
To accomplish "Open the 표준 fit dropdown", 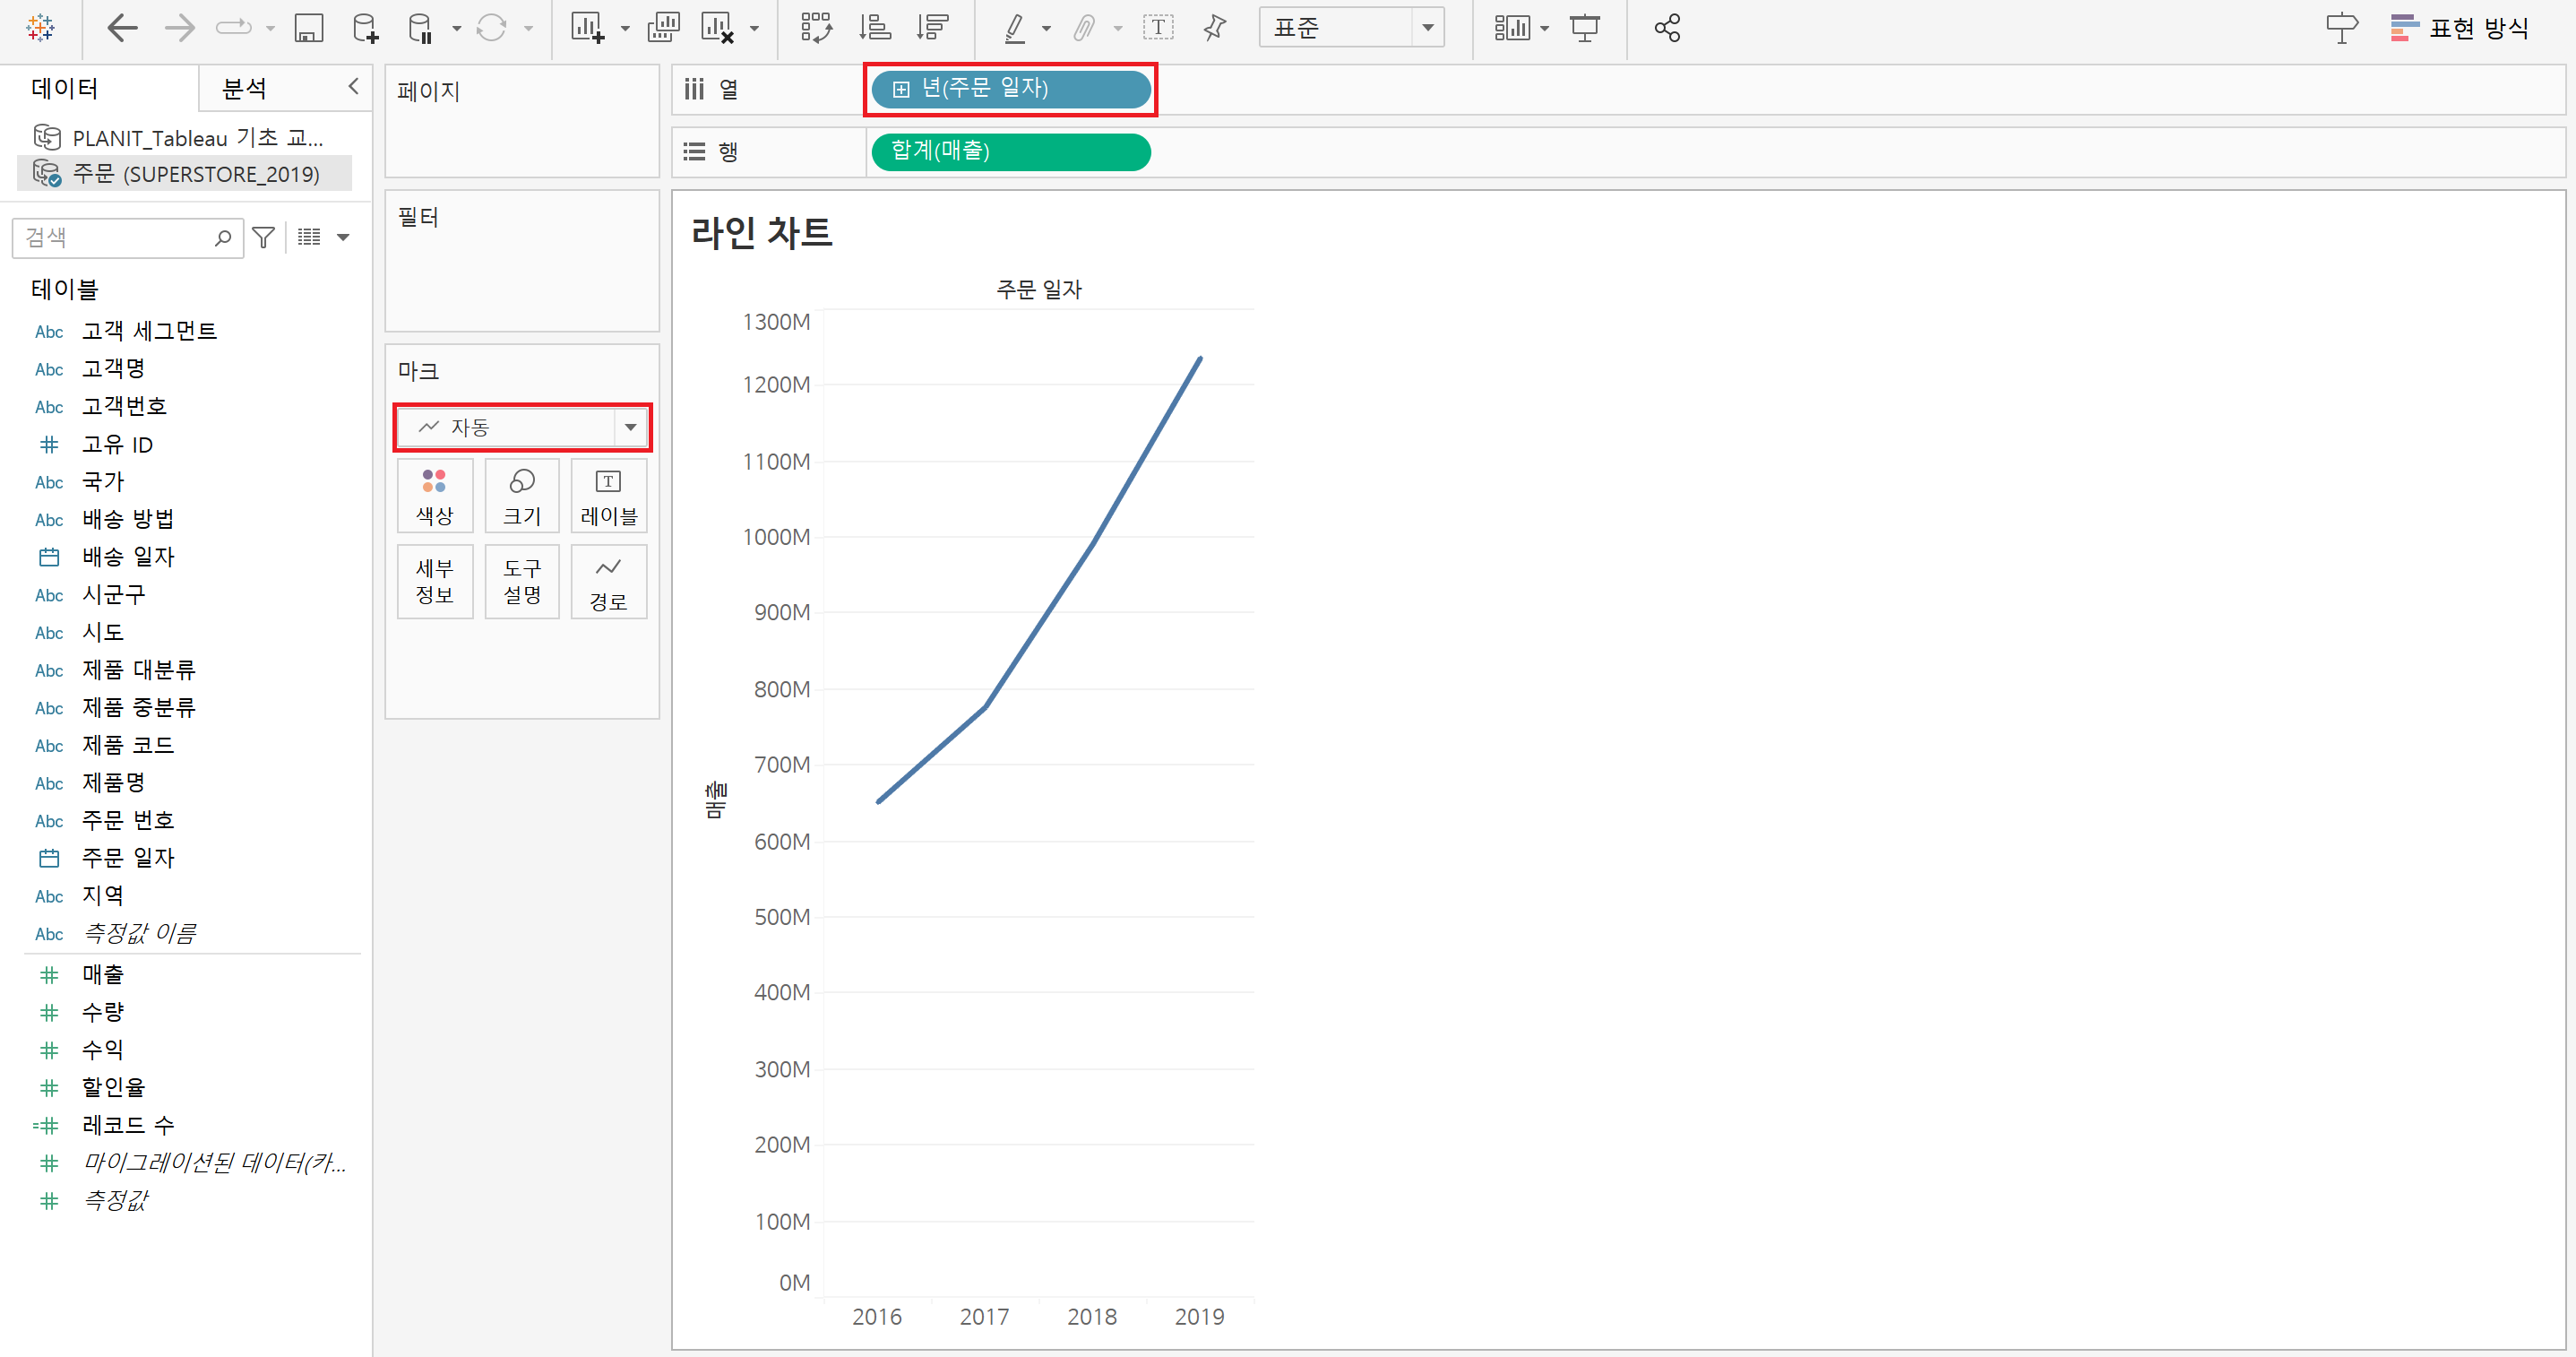I will click(1427, 28).
